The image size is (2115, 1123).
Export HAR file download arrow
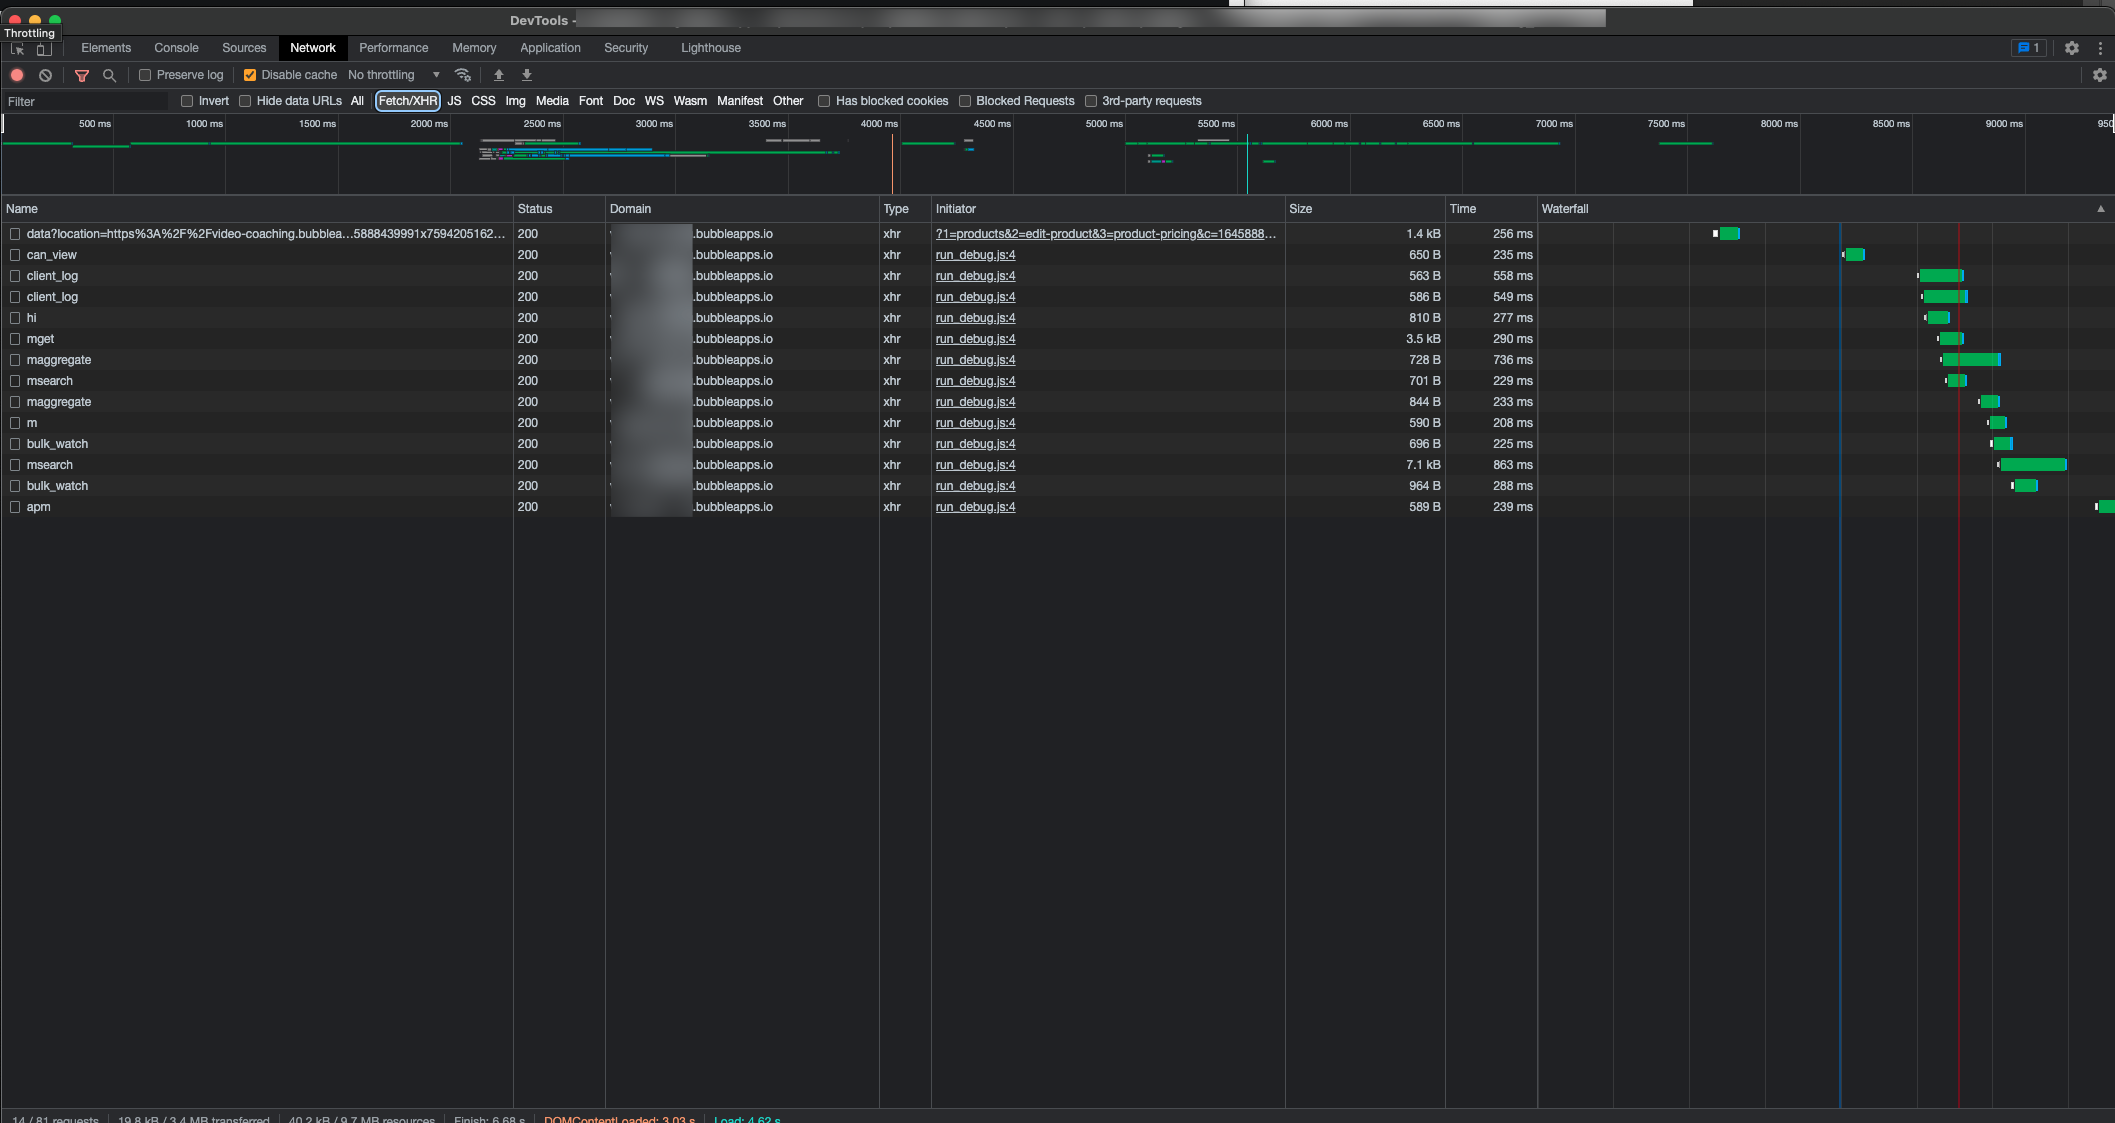(x=527, y=75)
